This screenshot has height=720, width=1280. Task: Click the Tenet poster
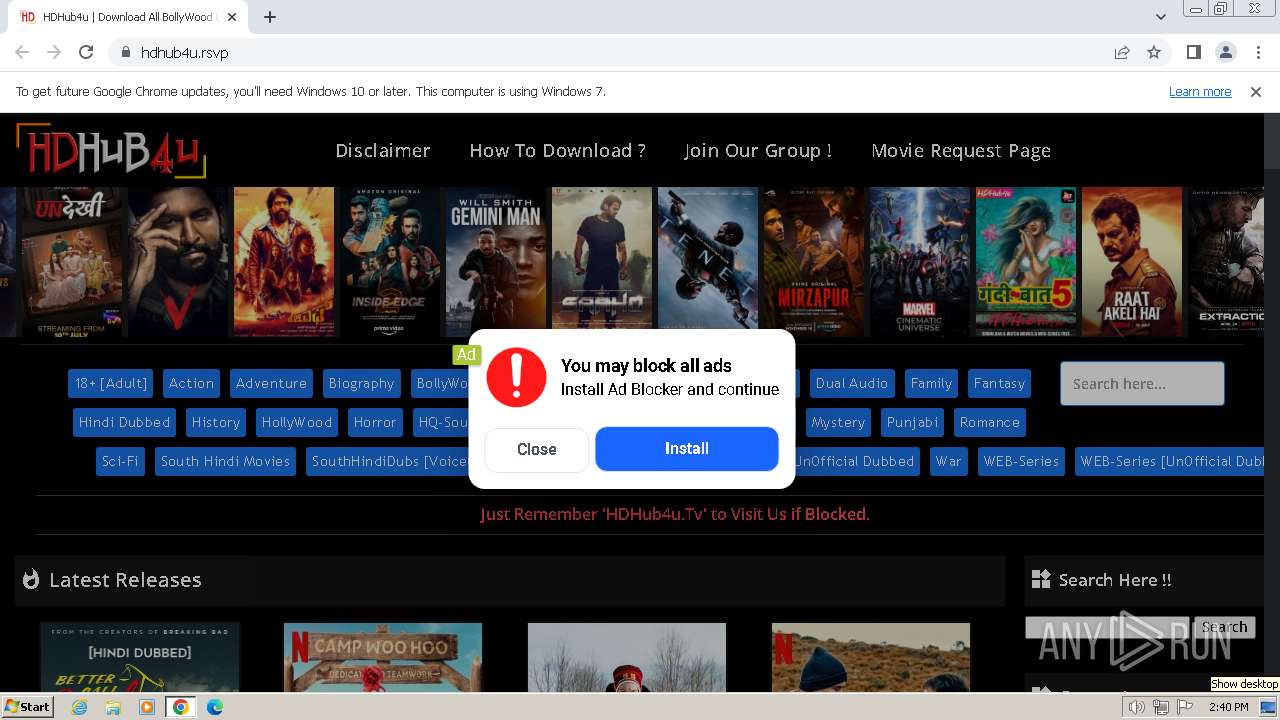708,262
